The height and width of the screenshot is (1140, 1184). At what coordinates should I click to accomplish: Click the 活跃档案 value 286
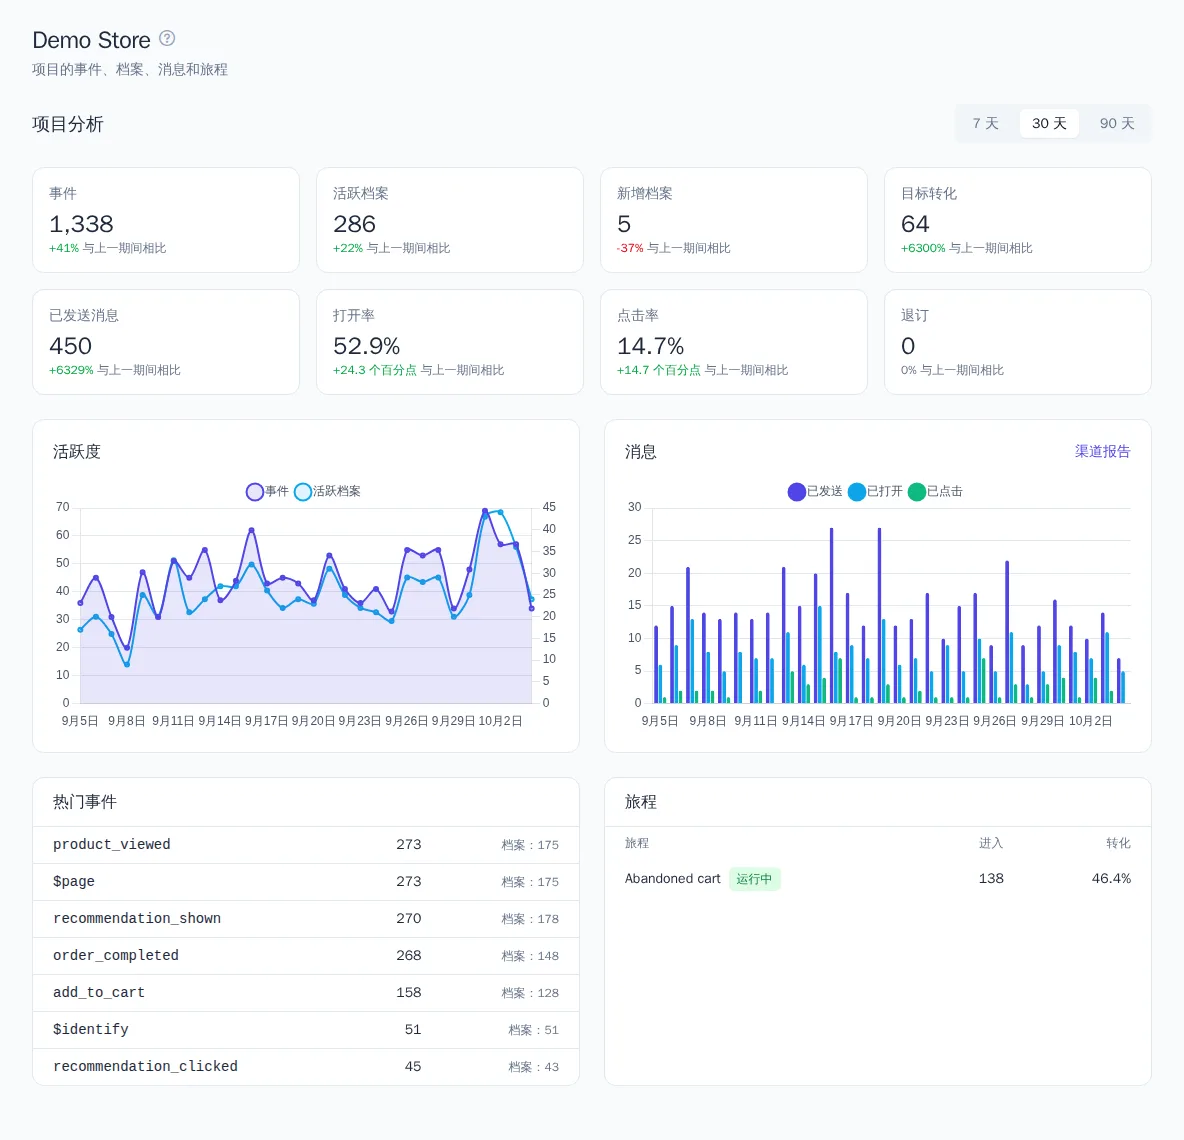pyautogui.click(x=354, y=224)
